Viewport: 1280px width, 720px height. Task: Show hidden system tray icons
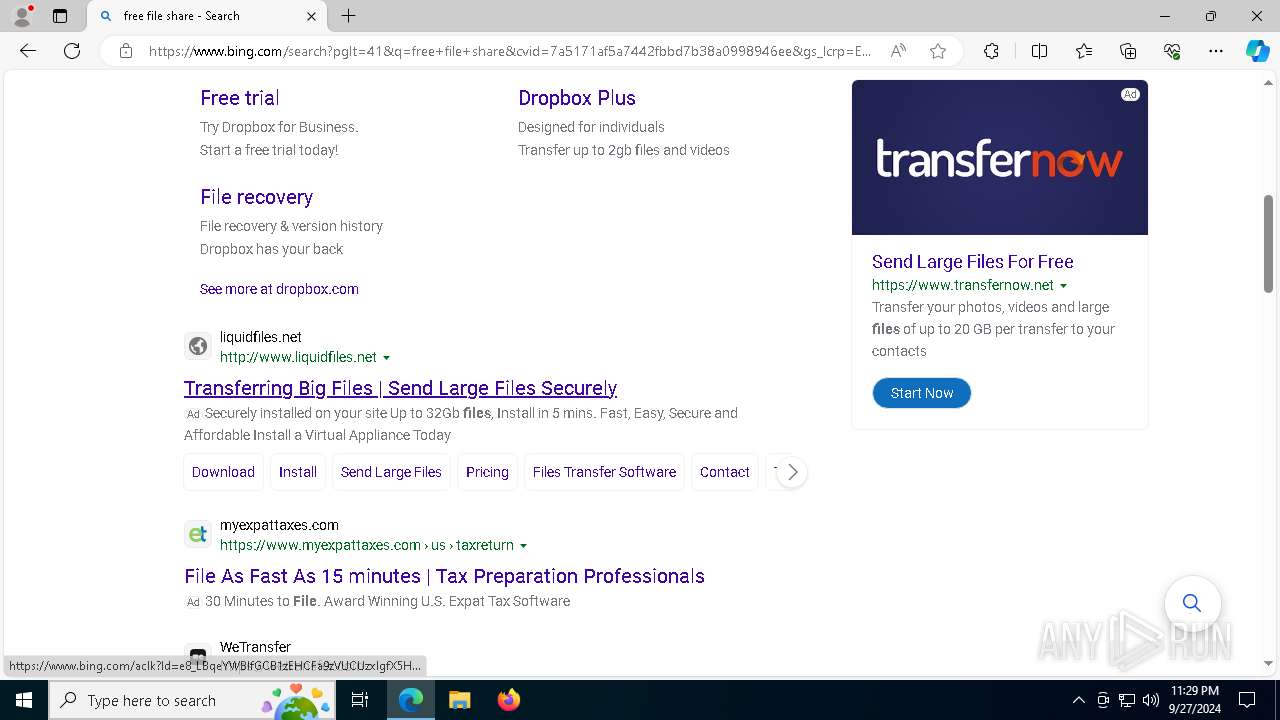coord(1078,700)
